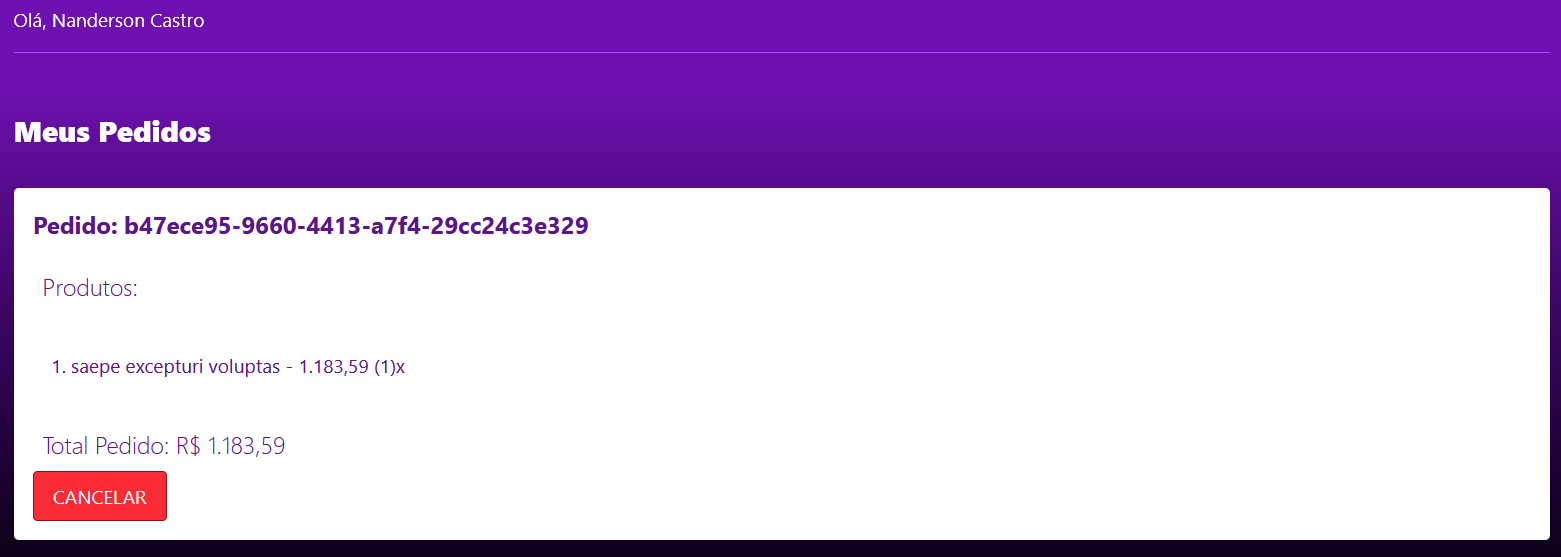1561x557 pixels.
Task: Click the word "voluptas" in the product line
Action: point(243,367)
